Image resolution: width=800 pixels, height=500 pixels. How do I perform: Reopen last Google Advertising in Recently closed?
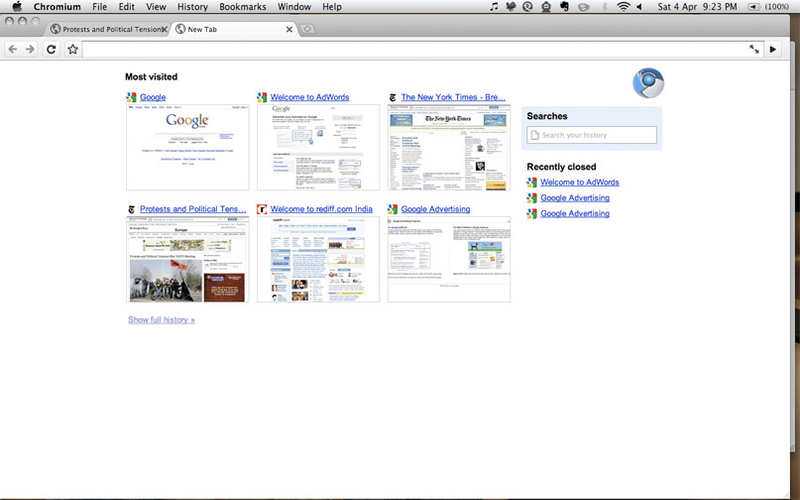(x=575, y=214)
